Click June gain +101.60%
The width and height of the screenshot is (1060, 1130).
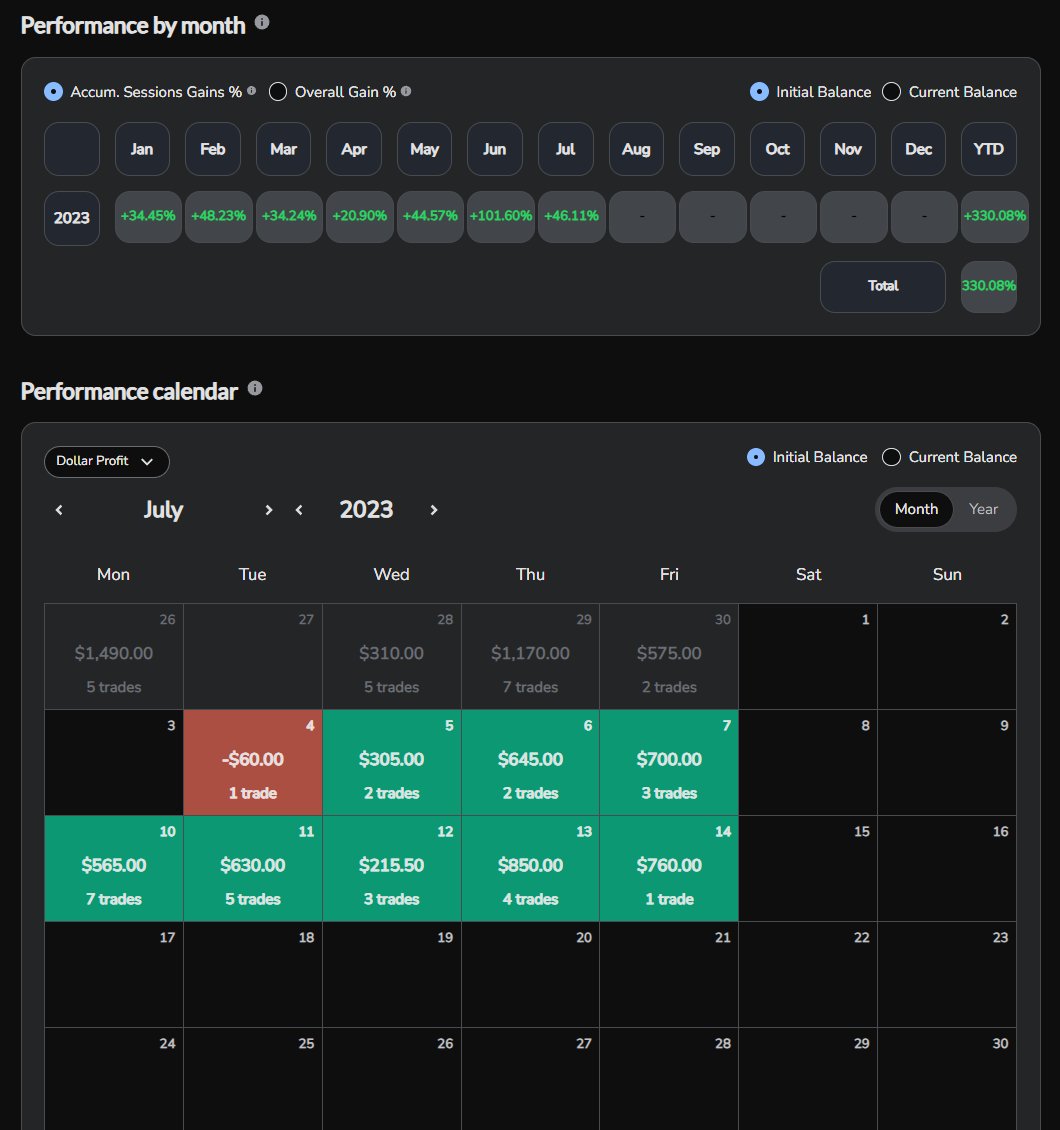501,216
